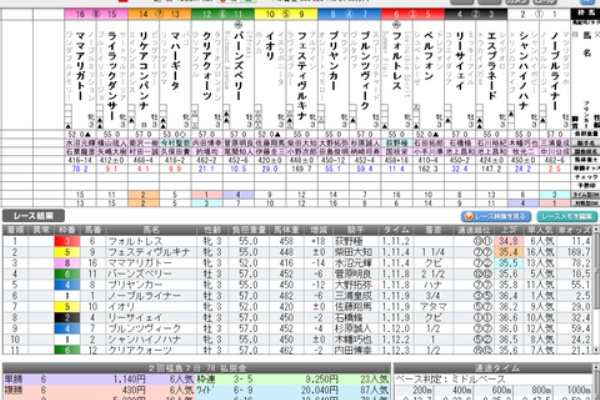Open the レースメモを編集 button
This screenshot has height=400, width=600.
[x=566, y=215]
